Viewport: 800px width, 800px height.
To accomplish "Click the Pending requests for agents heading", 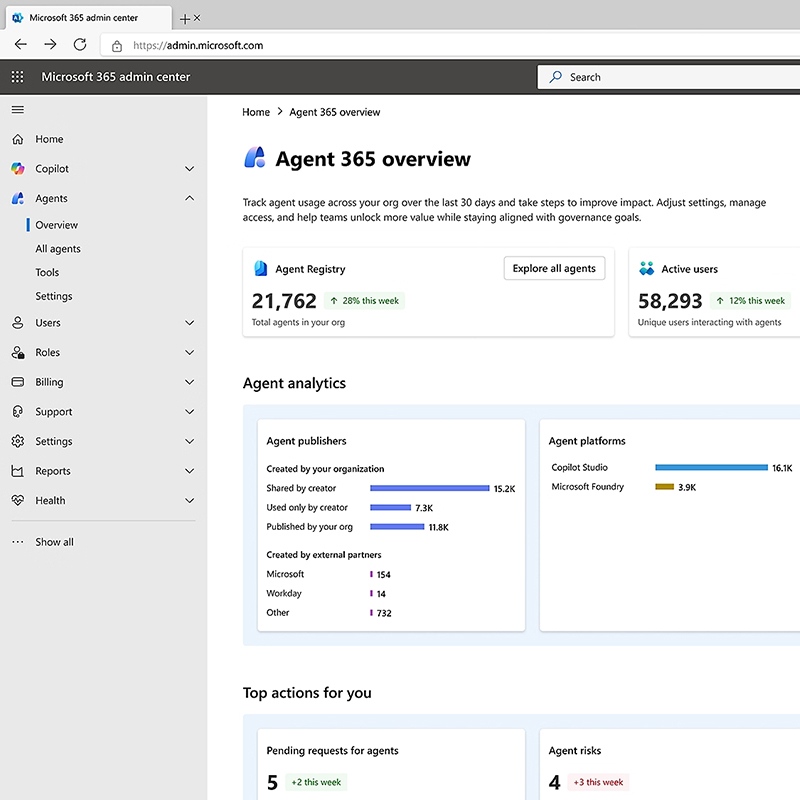I will (x=332, y=751).
